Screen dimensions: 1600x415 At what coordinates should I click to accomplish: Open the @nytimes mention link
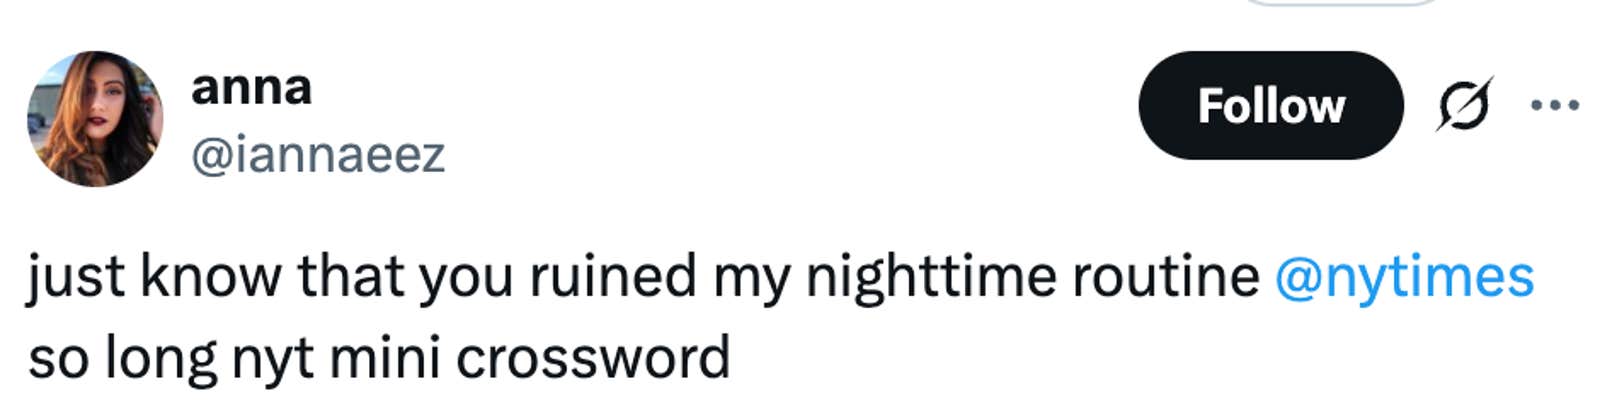click(x=1404, y=277)
